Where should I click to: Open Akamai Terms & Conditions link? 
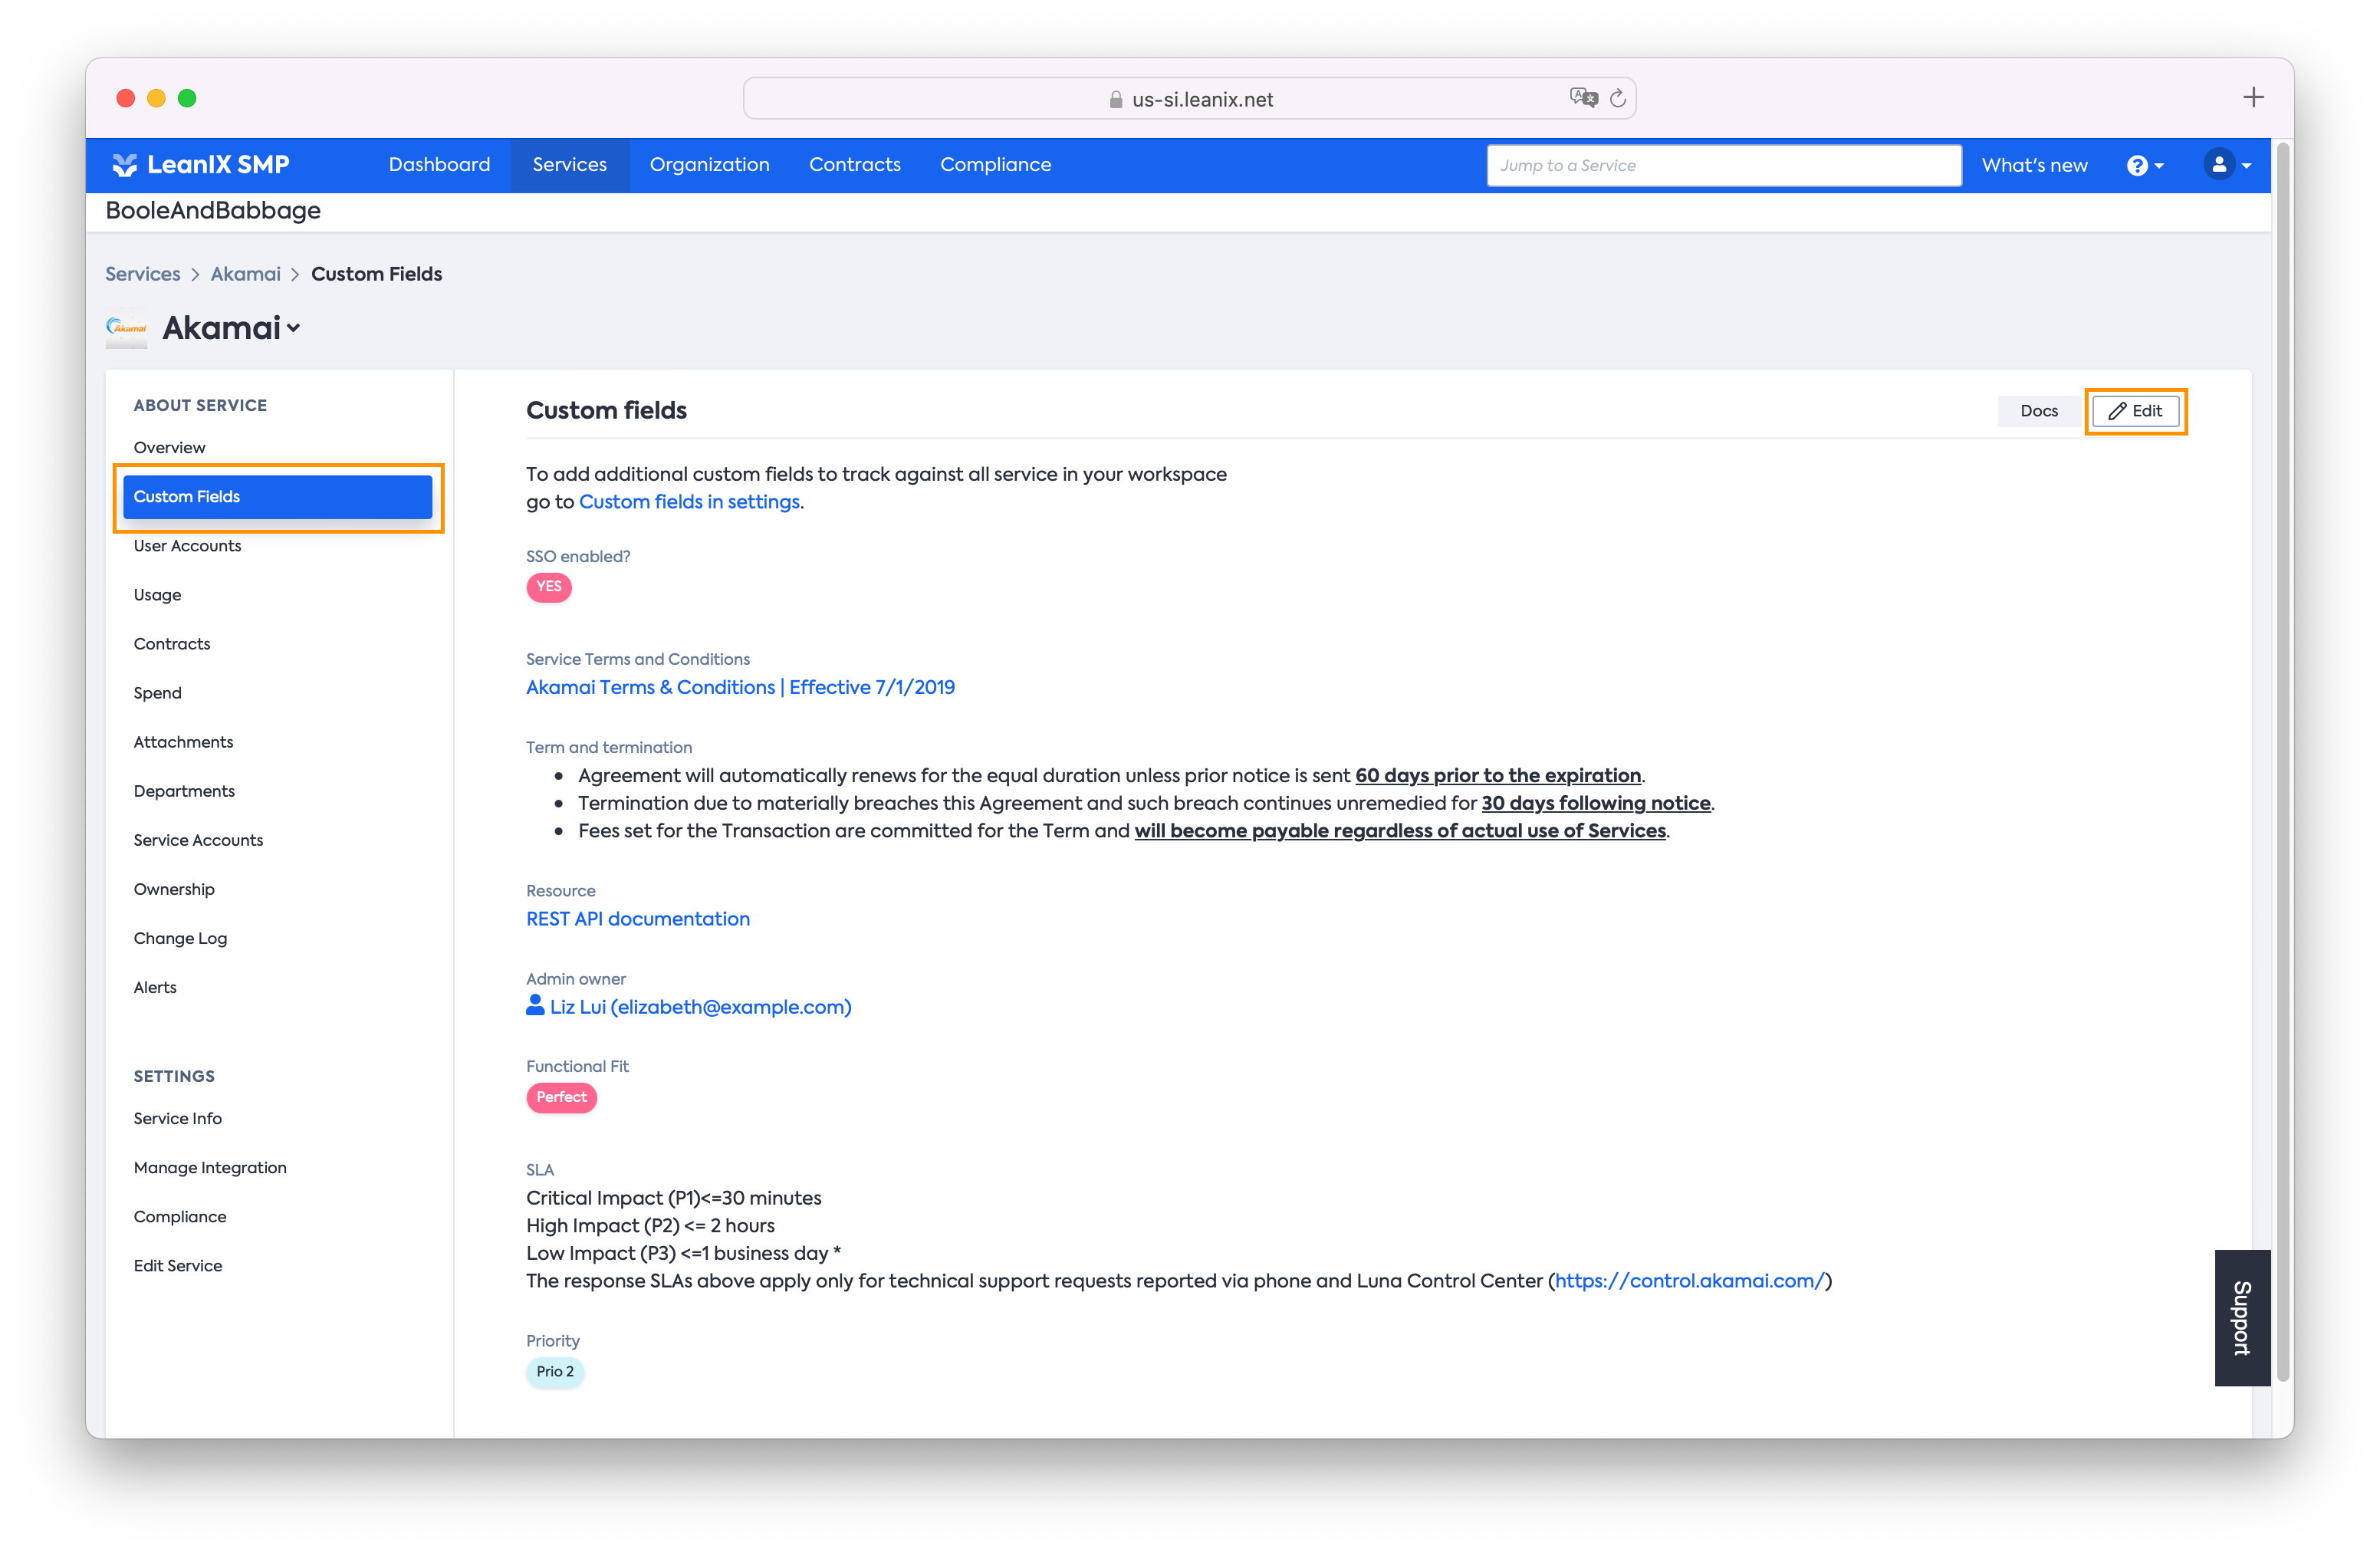pyautogui.click(x=740, y=687)
